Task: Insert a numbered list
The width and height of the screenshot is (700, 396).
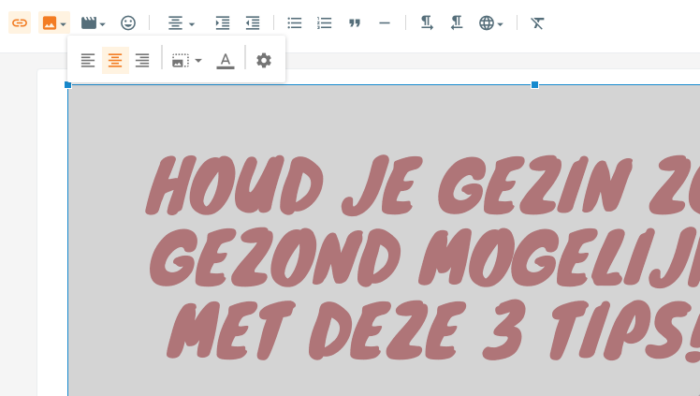Action: [325, 23]
